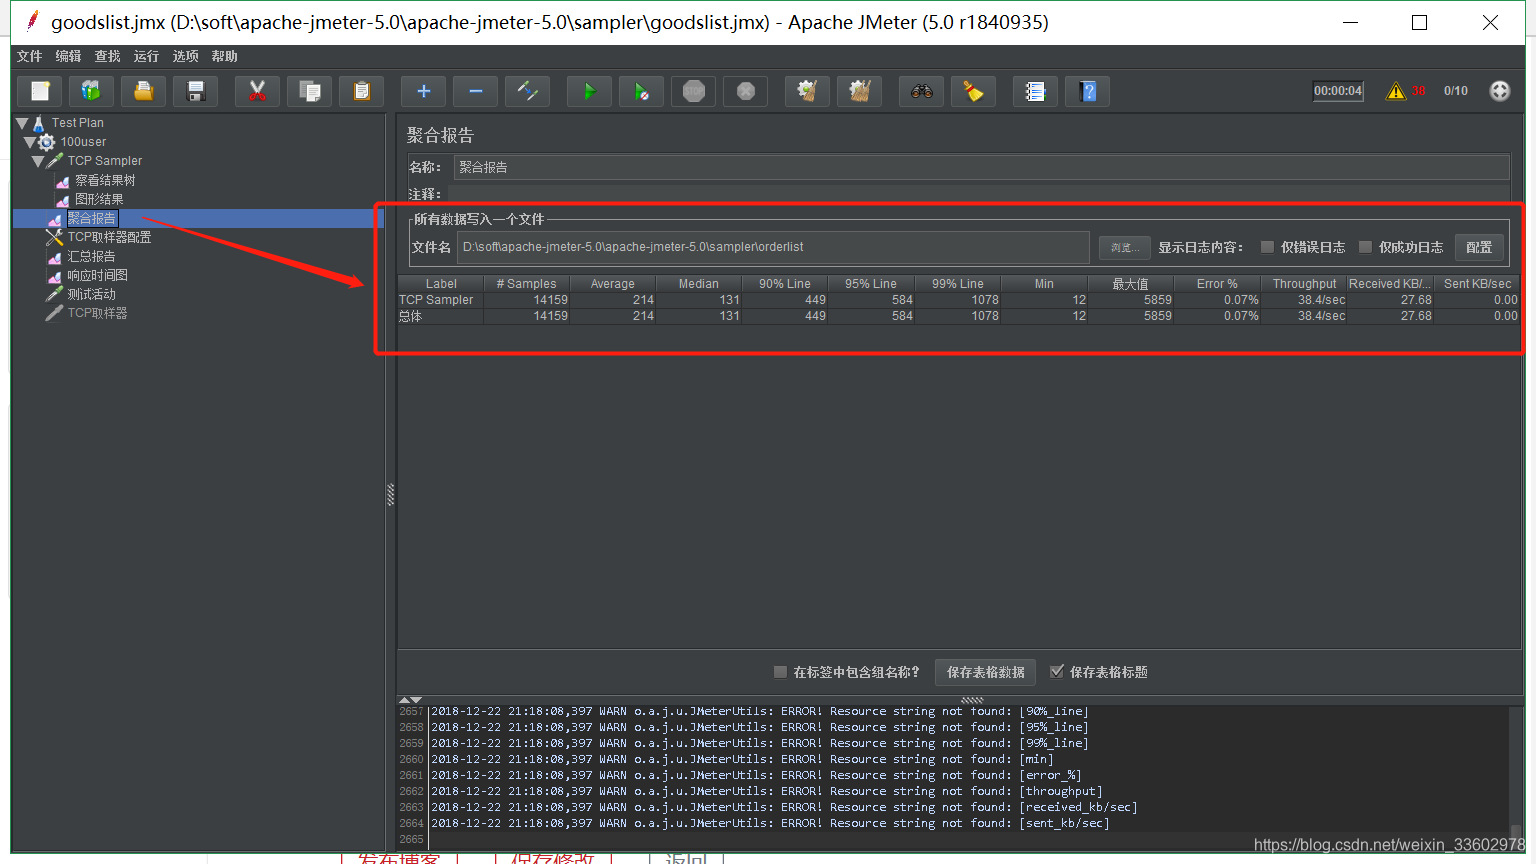Collapse the Test Plan tree node
1536x864 pixels.
point(22,123)
